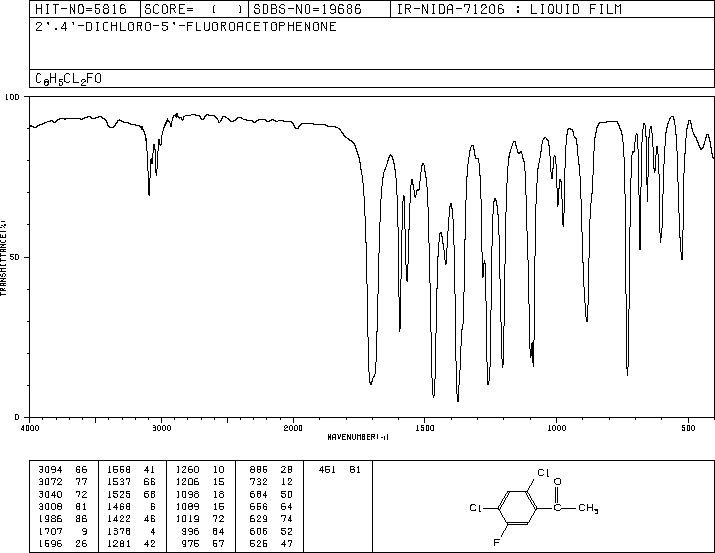Click the 2000 tick label on x-axis
Screen dimensions: 715x553
click(293, 428)
